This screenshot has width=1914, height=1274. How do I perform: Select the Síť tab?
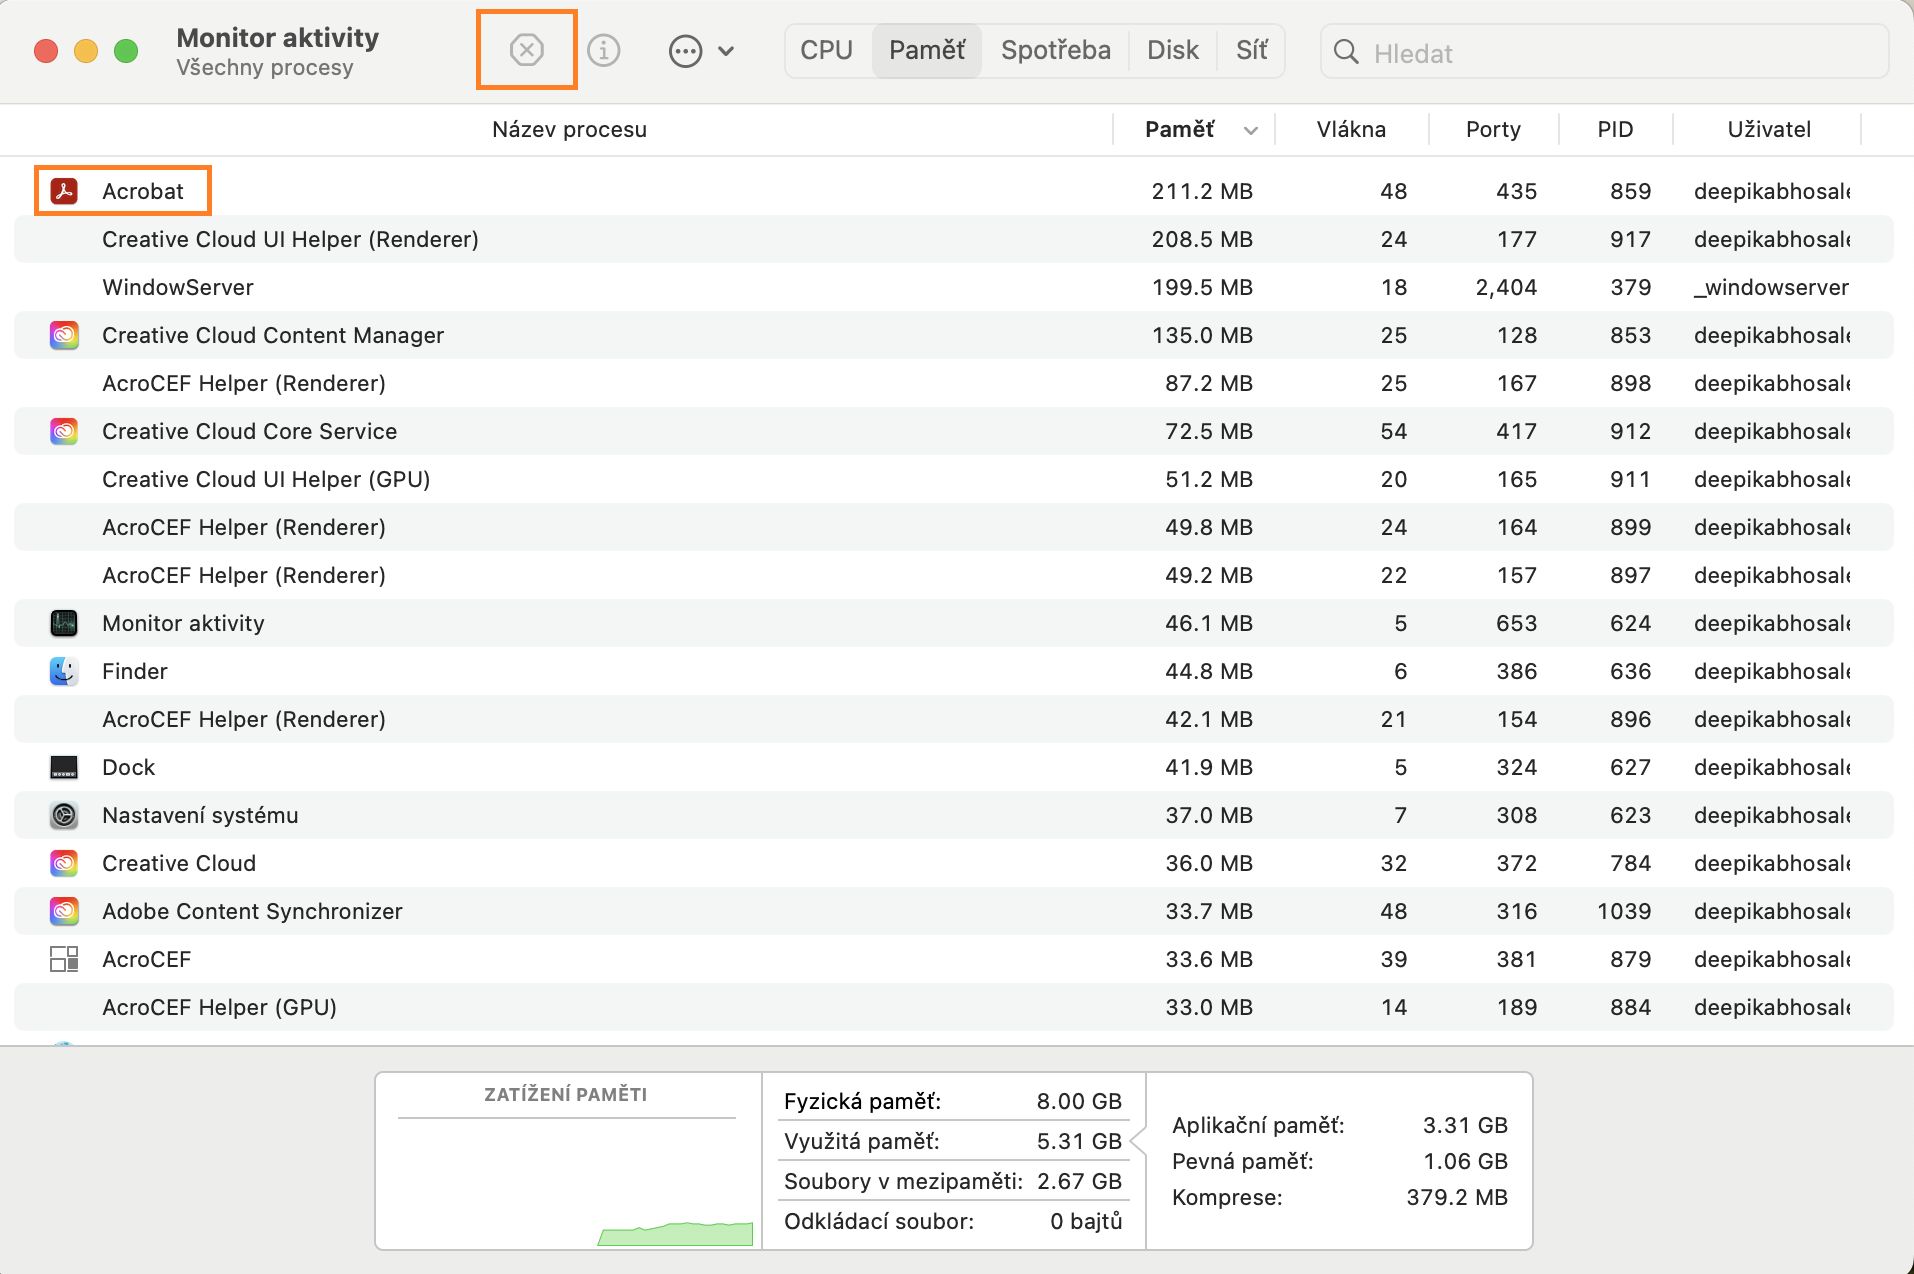click(1251, 50)
